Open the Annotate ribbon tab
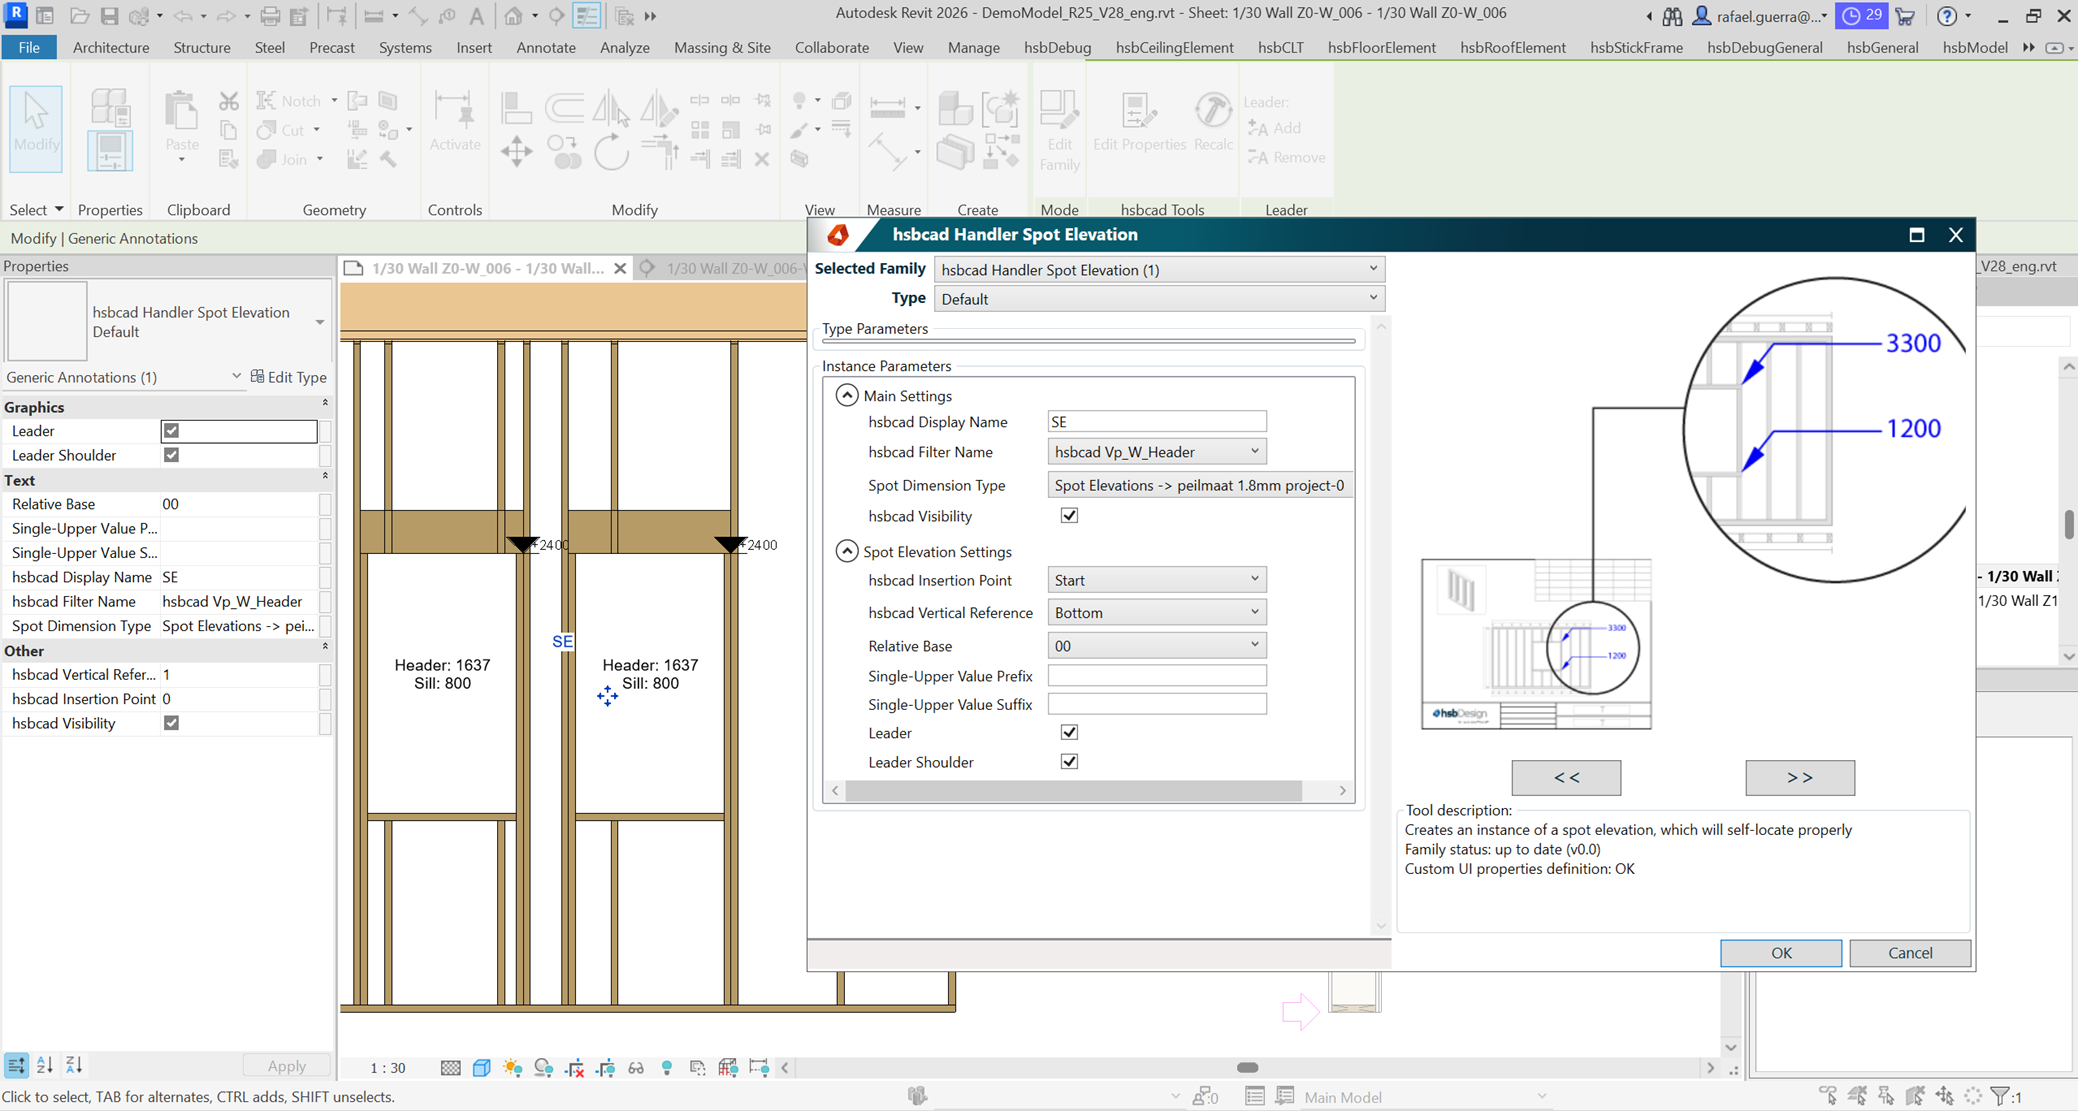2078x1111 pixels. pyautogui.click(x=545, y=47)
